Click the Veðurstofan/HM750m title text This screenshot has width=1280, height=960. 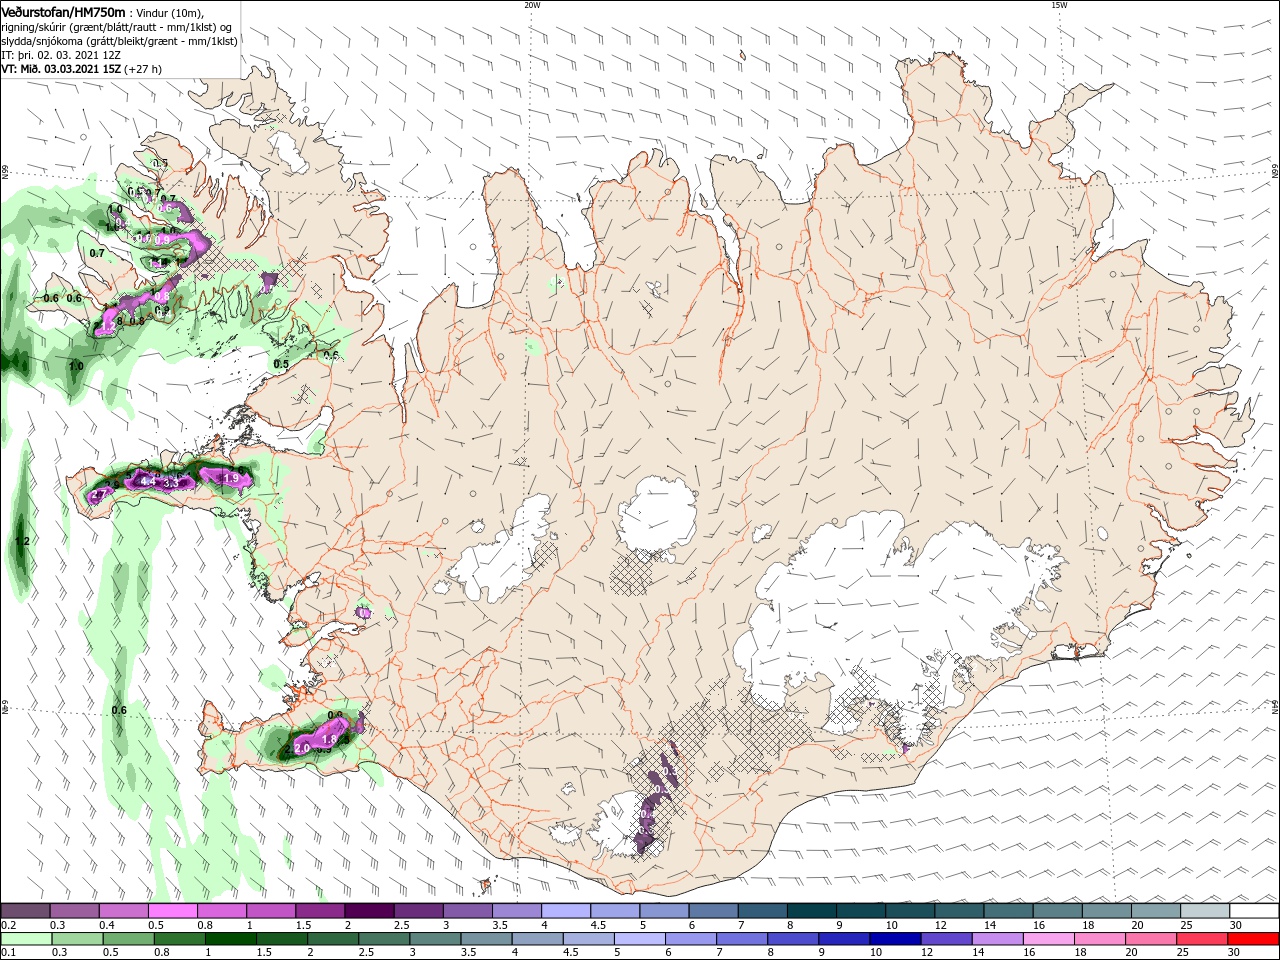tap(63, 11)
